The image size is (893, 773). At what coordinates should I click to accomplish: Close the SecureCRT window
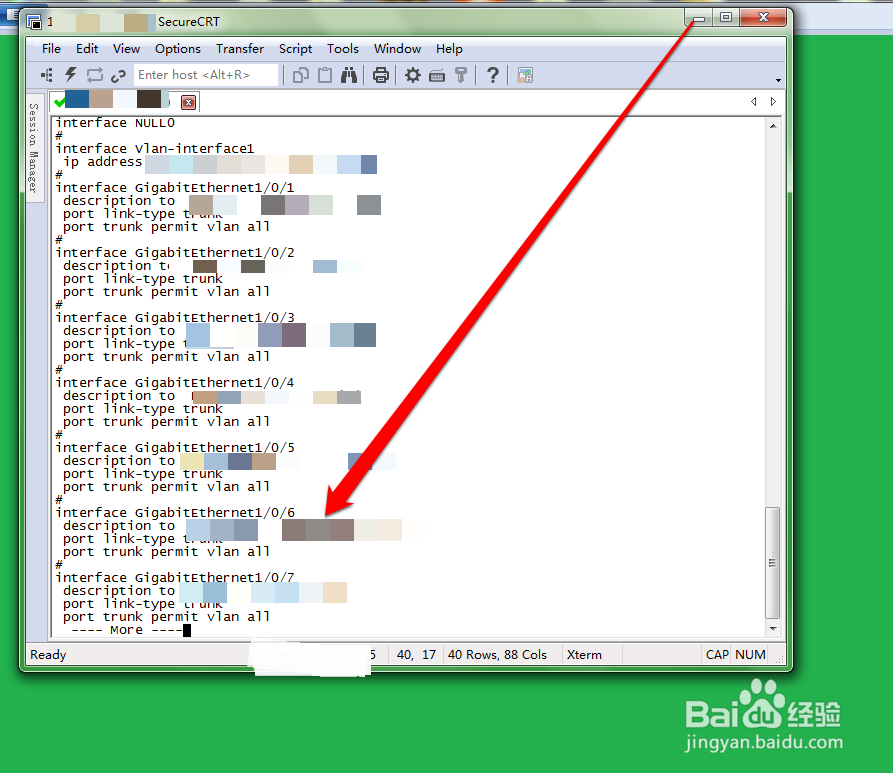point(763,18)
